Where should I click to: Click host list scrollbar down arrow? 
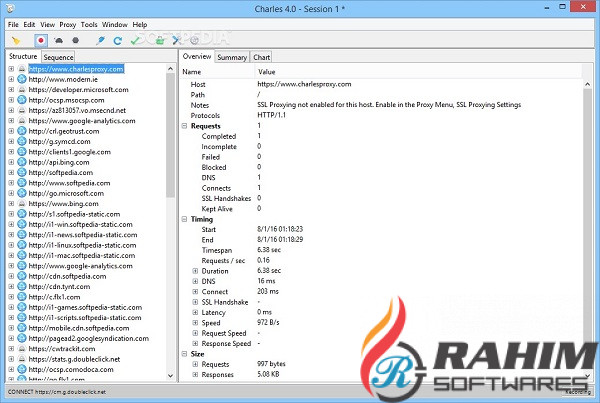170,376
